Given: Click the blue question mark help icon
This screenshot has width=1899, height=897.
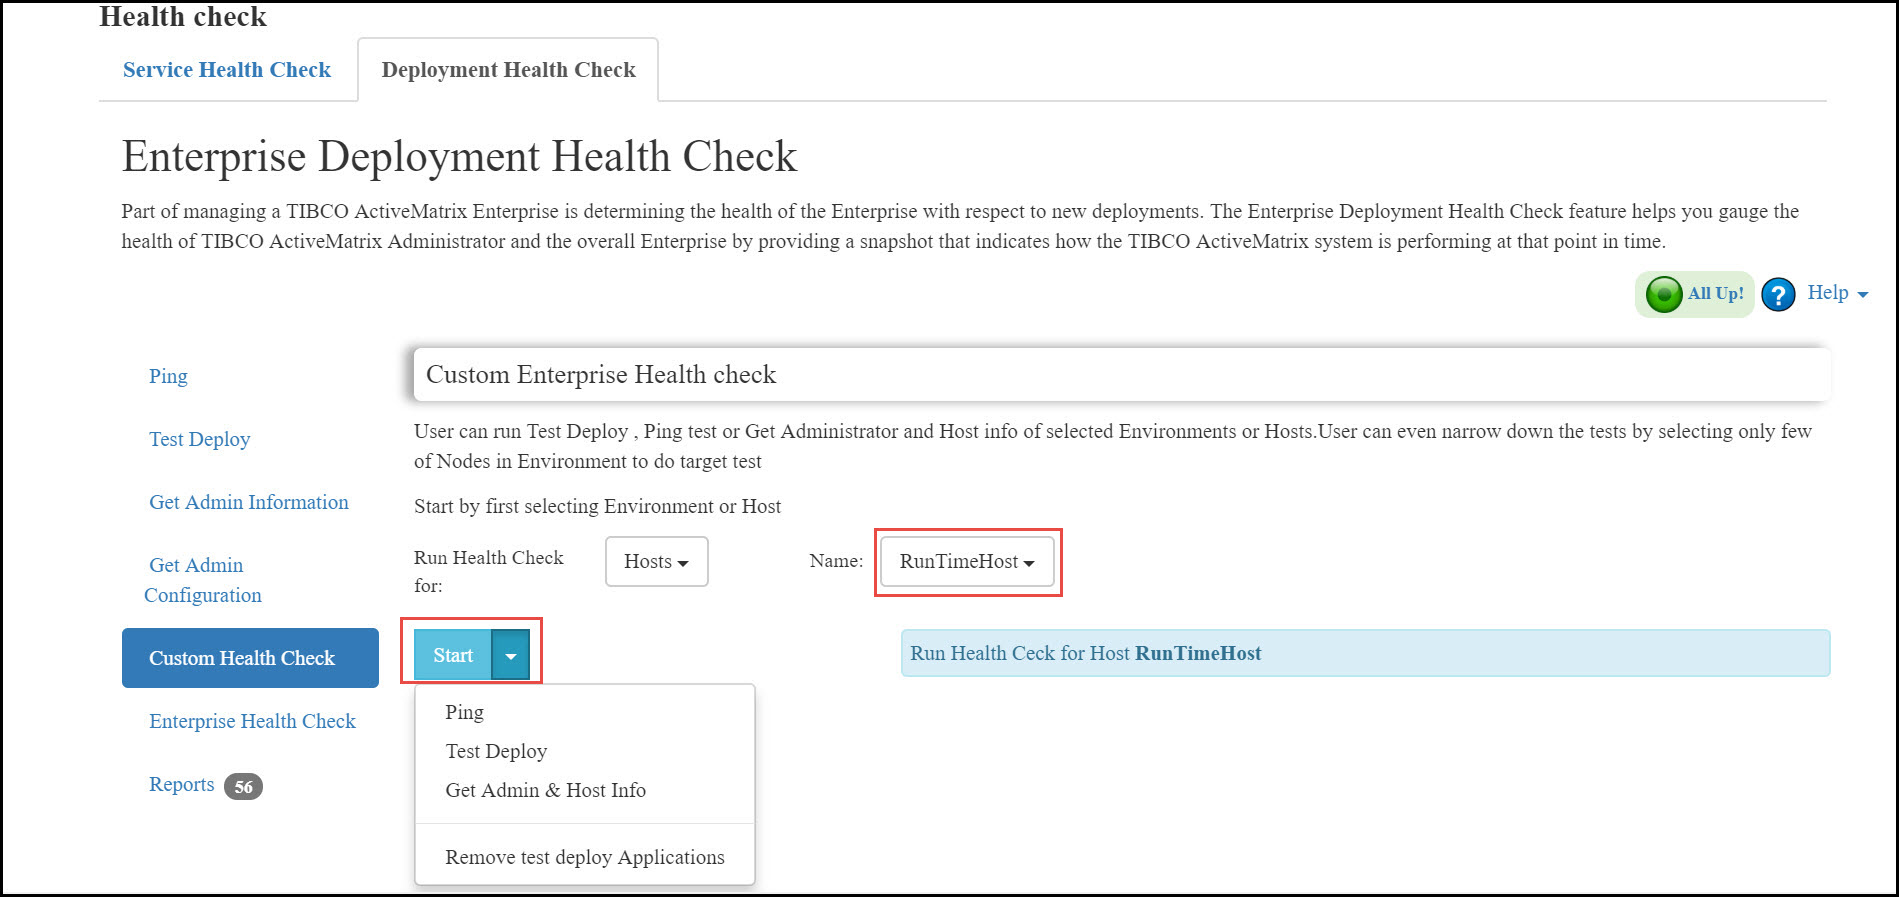Looking at the screenshot, I should 1778,295.
